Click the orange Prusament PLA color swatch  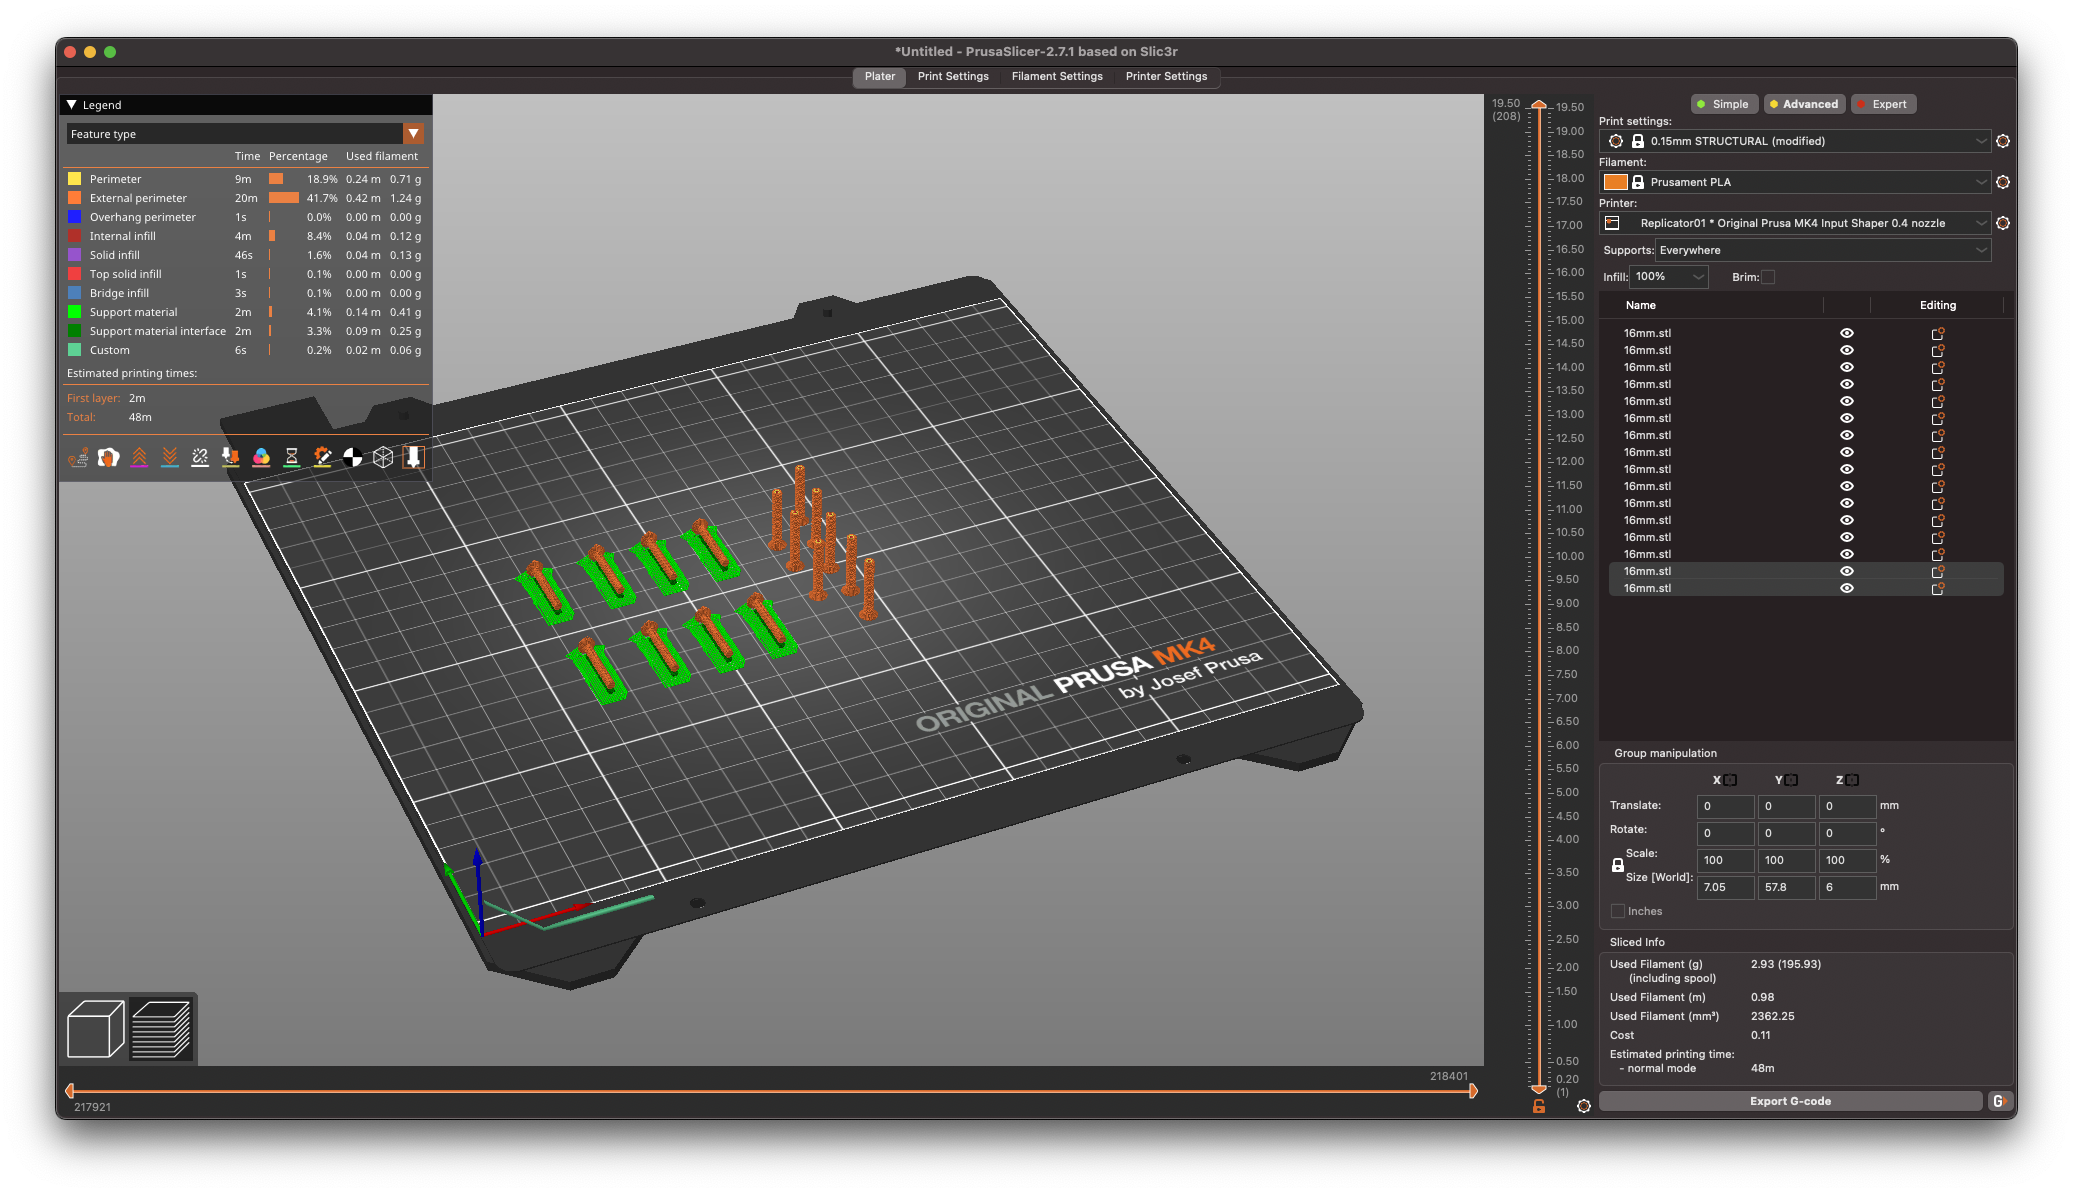coord(1615,182)
